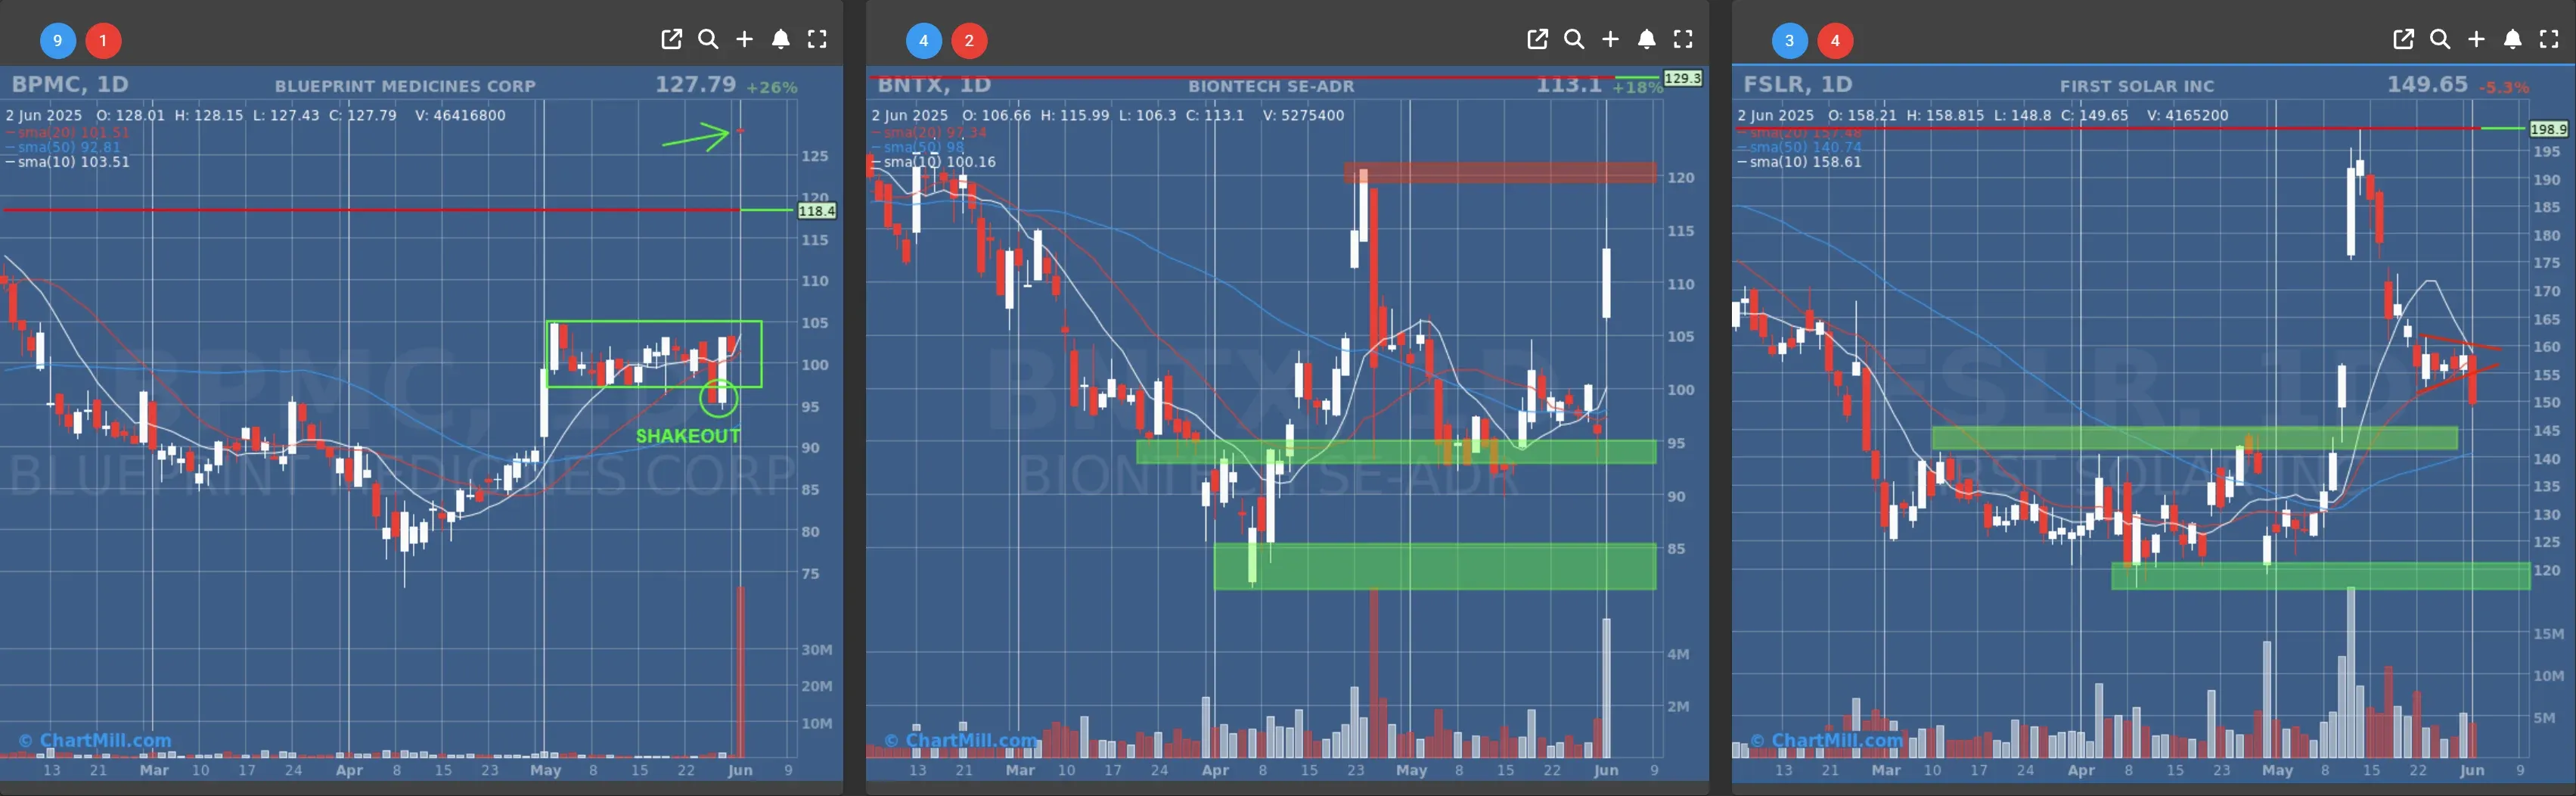This screenshot has width=2576, height=796.
Task: Click blue badge 3 above FSLR
Action: point(1789,41)
